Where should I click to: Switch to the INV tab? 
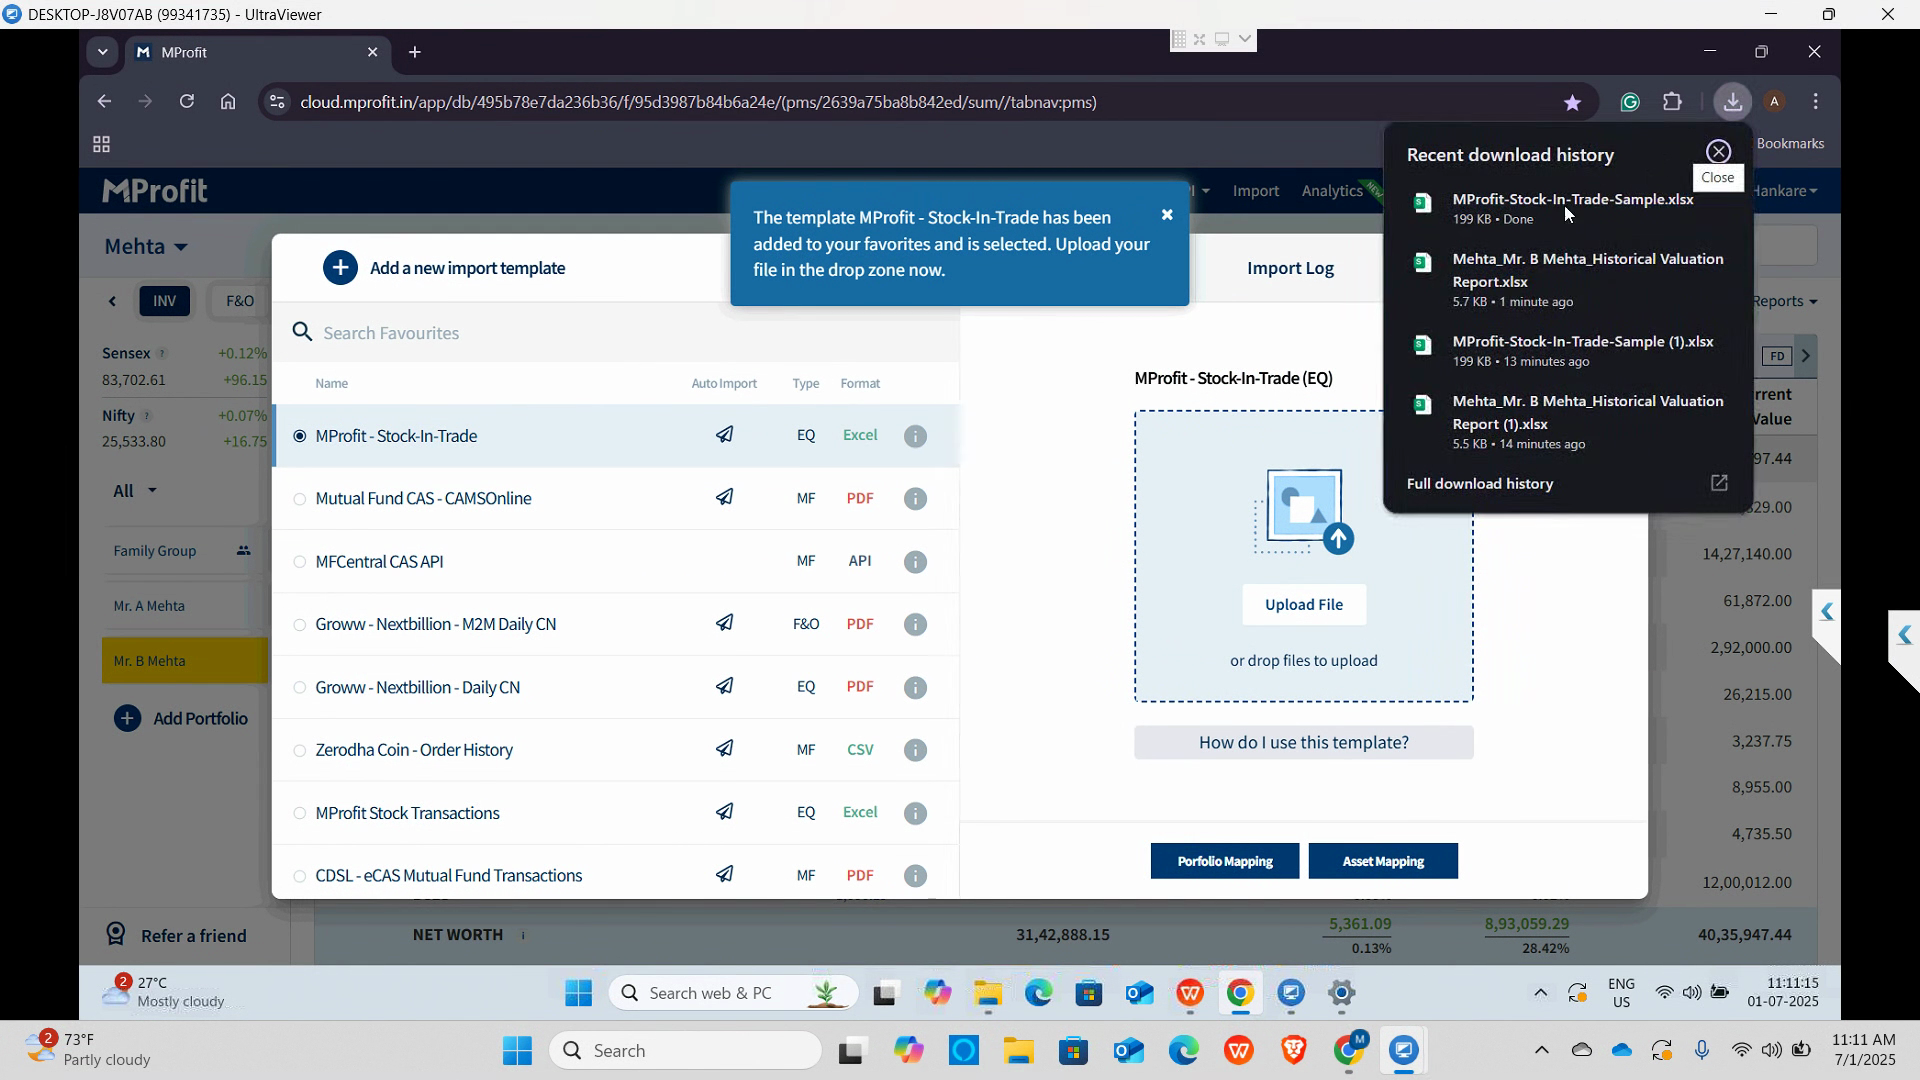coord(165,301)
